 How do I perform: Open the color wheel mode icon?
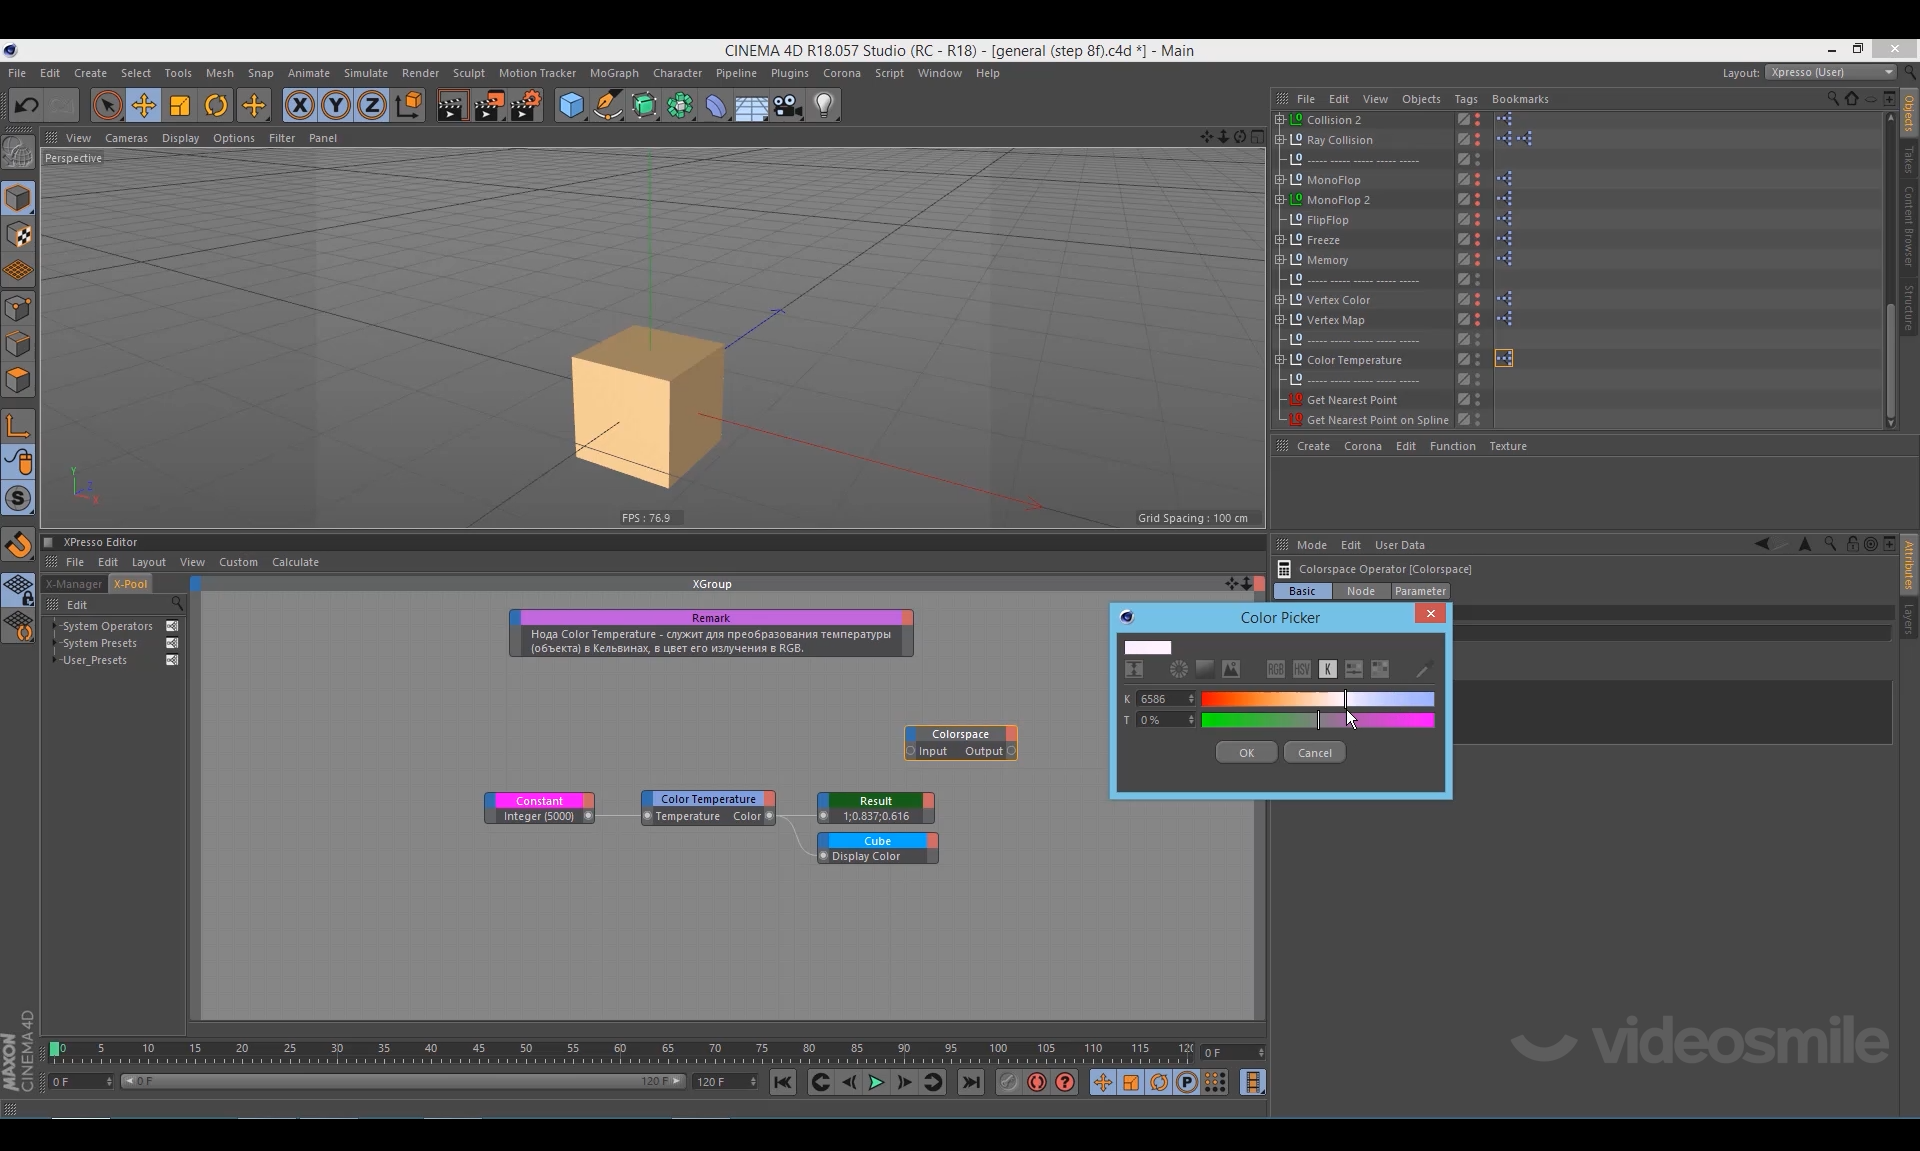[x=1179, y=669]
